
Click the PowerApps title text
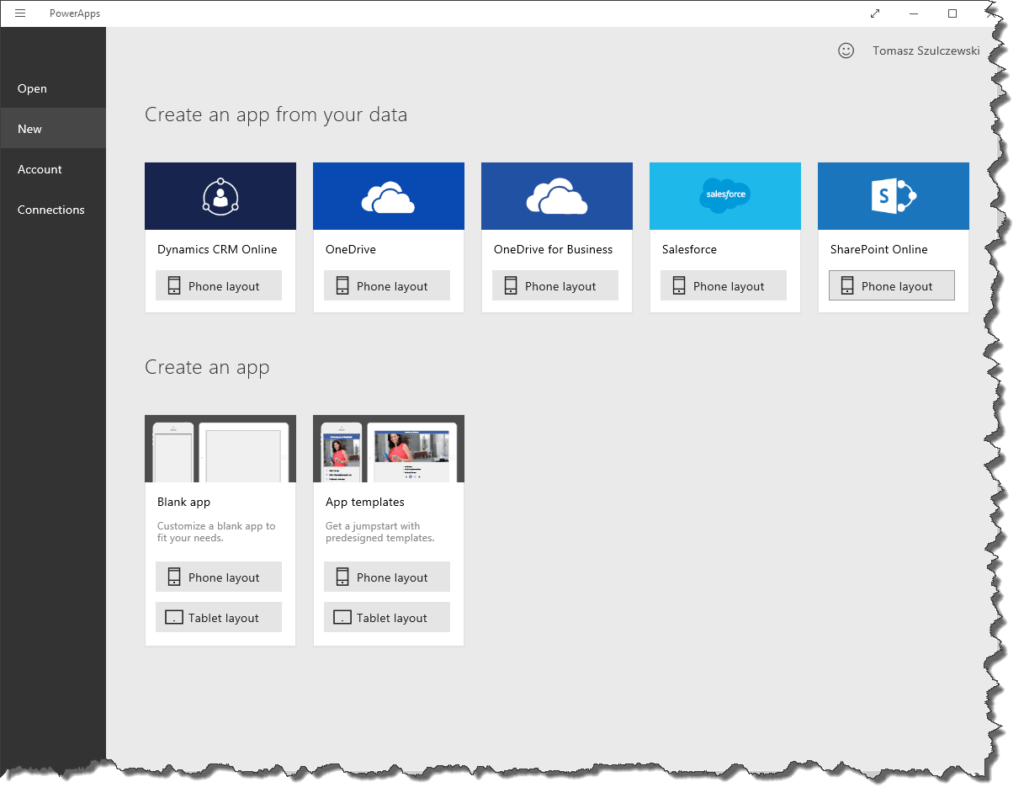coord(74,14)
